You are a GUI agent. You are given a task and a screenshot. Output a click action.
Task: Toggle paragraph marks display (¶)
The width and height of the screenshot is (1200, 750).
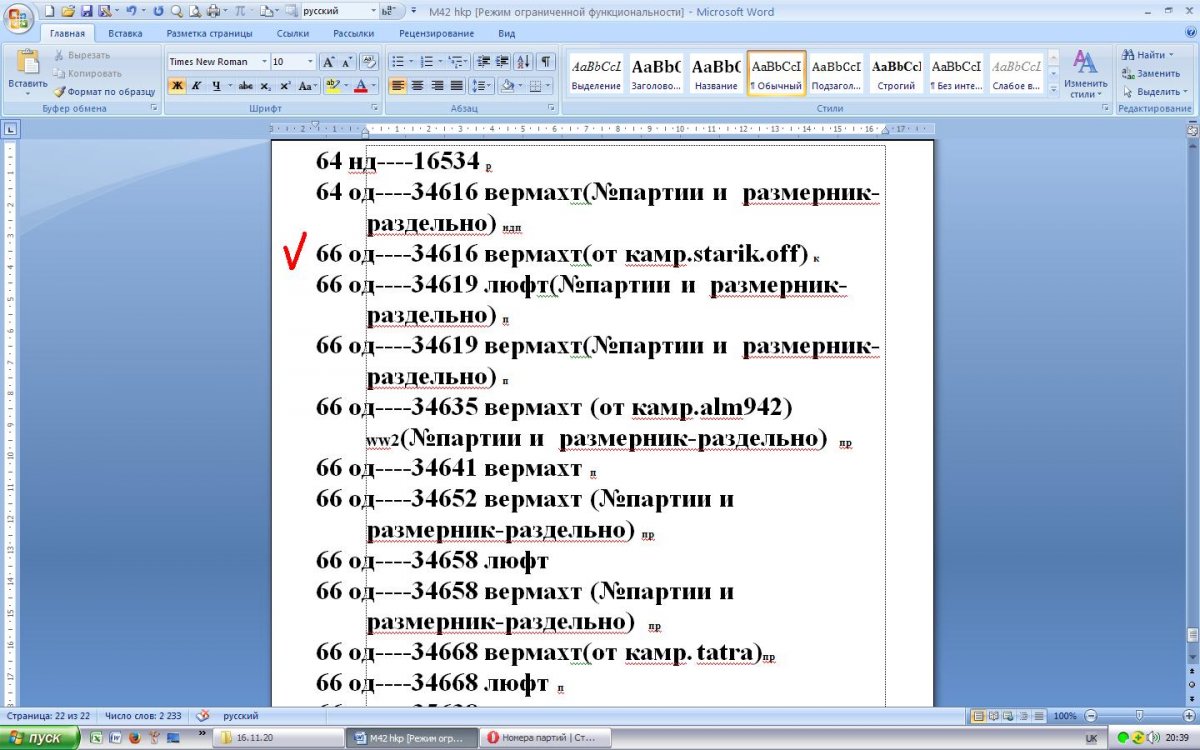point(547,61)
